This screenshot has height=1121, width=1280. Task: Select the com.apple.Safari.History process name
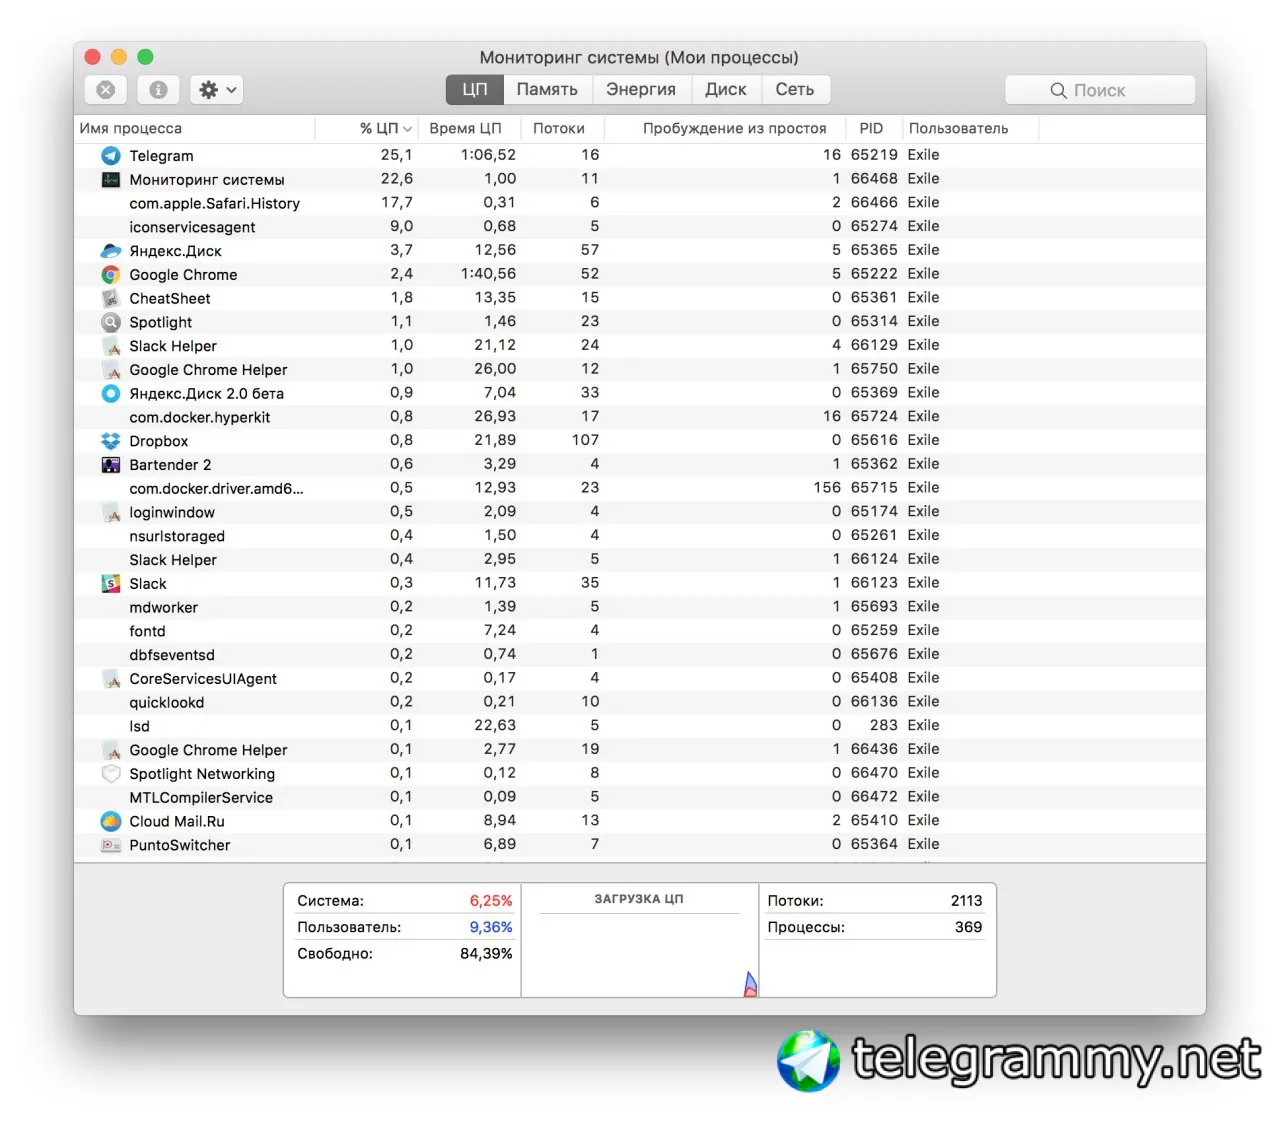click(x=215, y=203)
